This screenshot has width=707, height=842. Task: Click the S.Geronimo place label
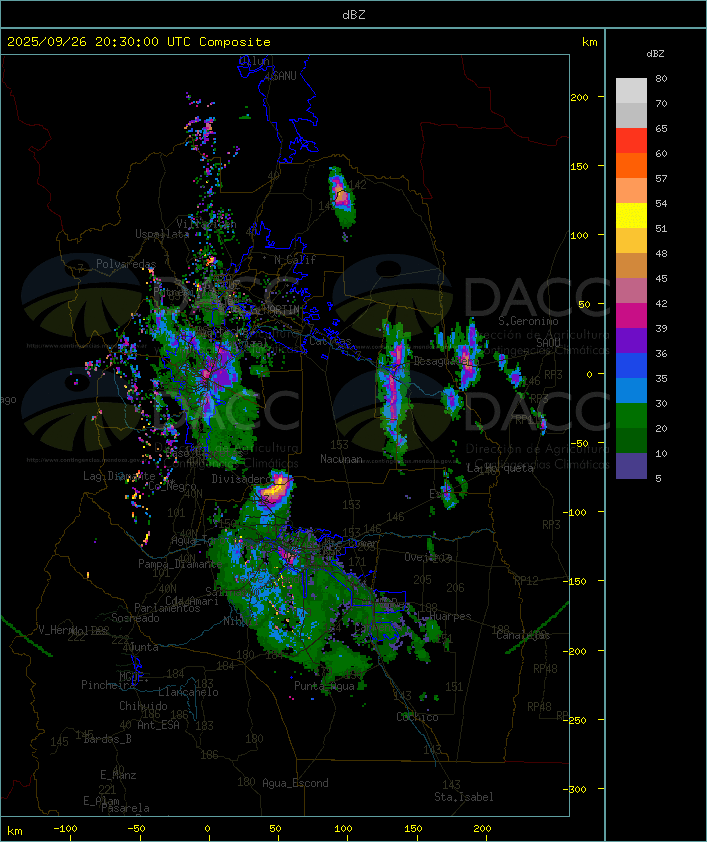(x=528, y=321)
